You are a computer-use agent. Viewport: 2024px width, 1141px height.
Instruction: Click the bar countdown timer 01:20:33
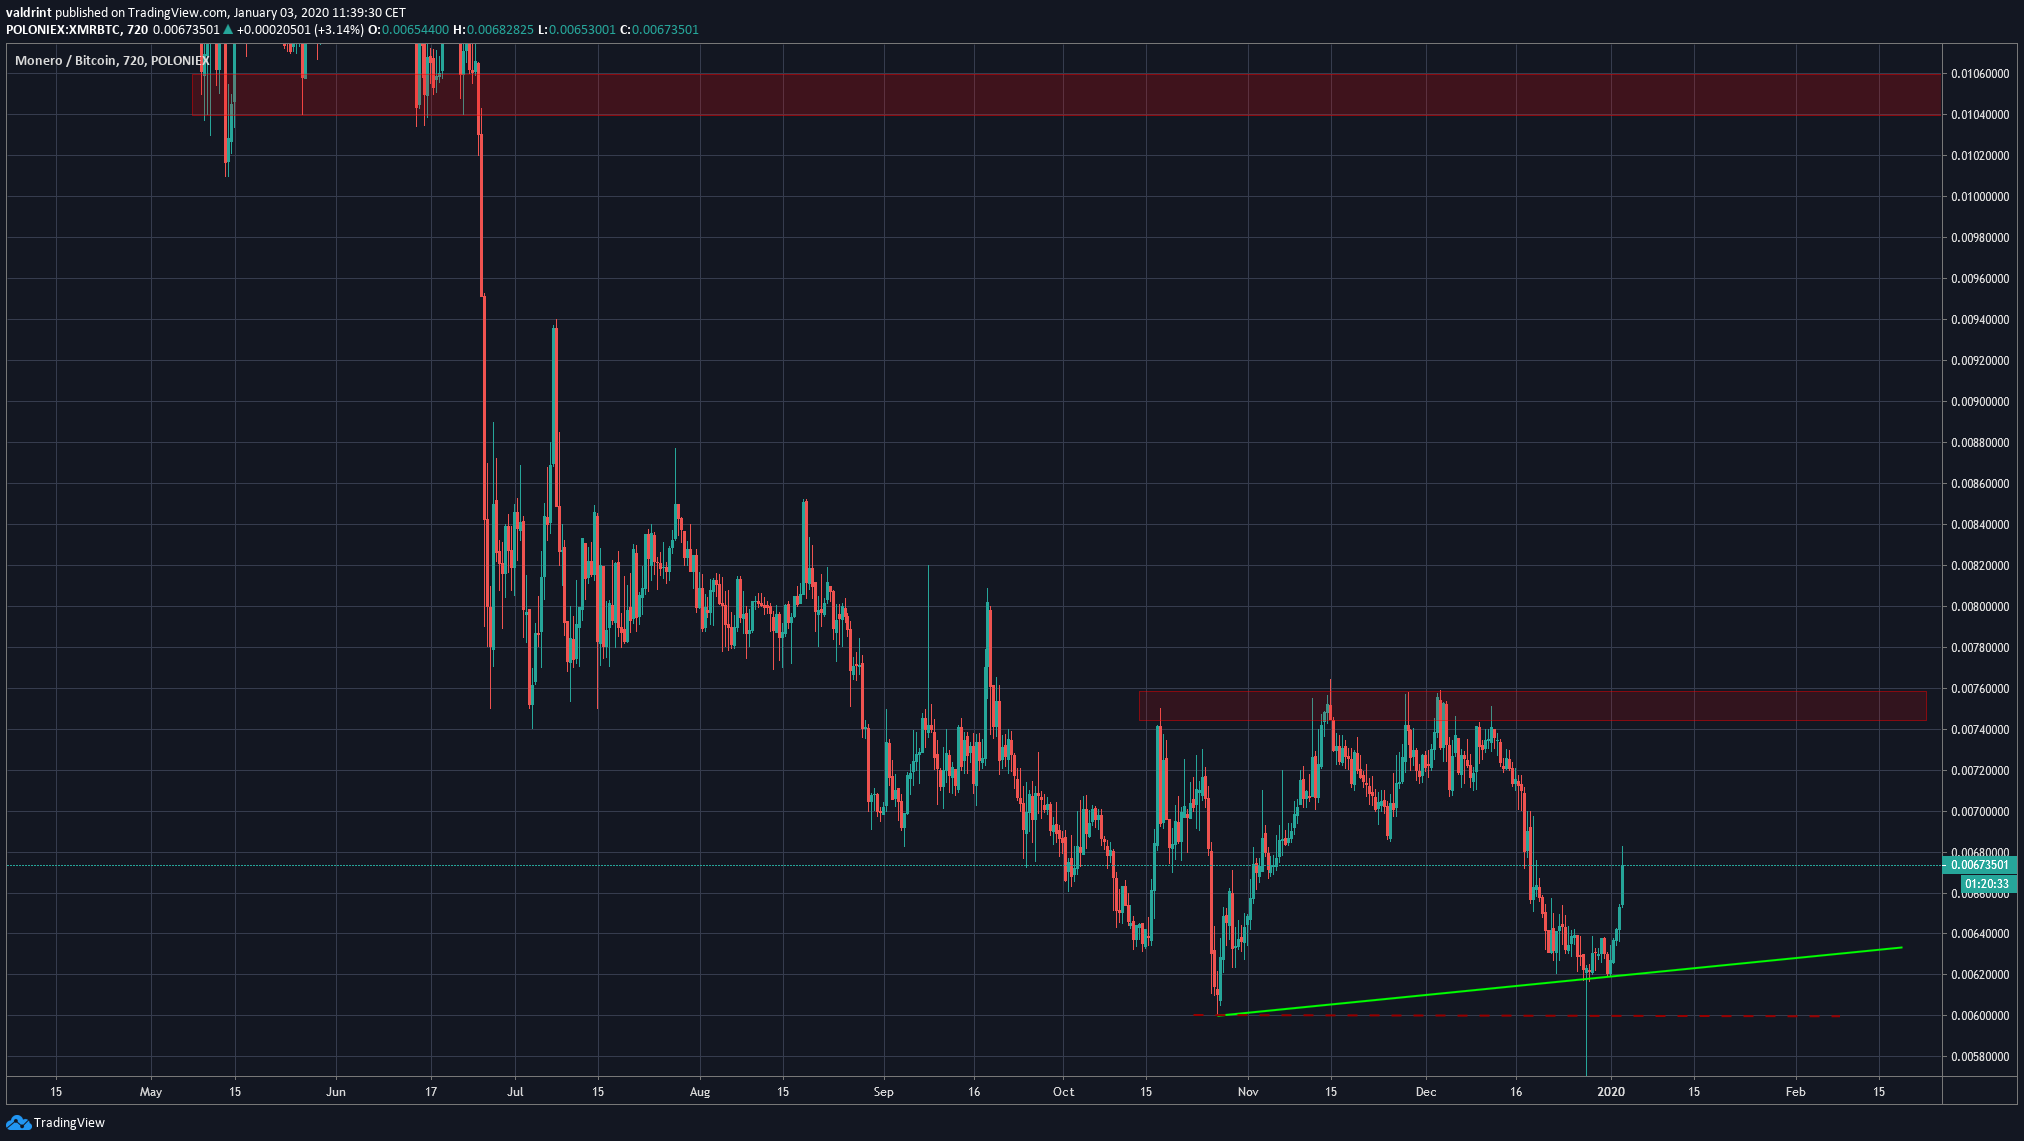point(1990,883)
